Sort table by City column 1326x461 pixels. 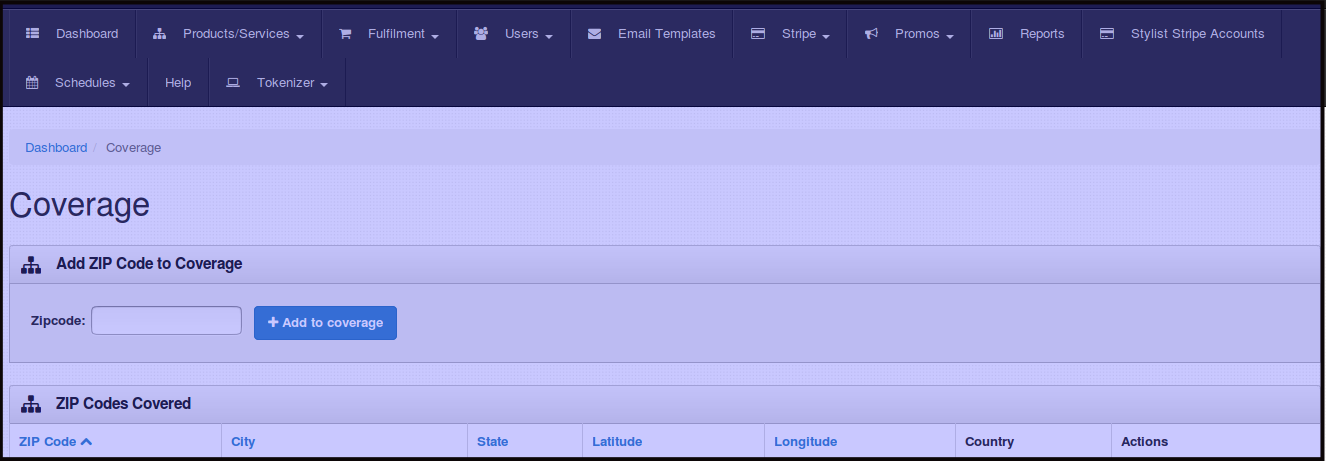pos(243,441)
